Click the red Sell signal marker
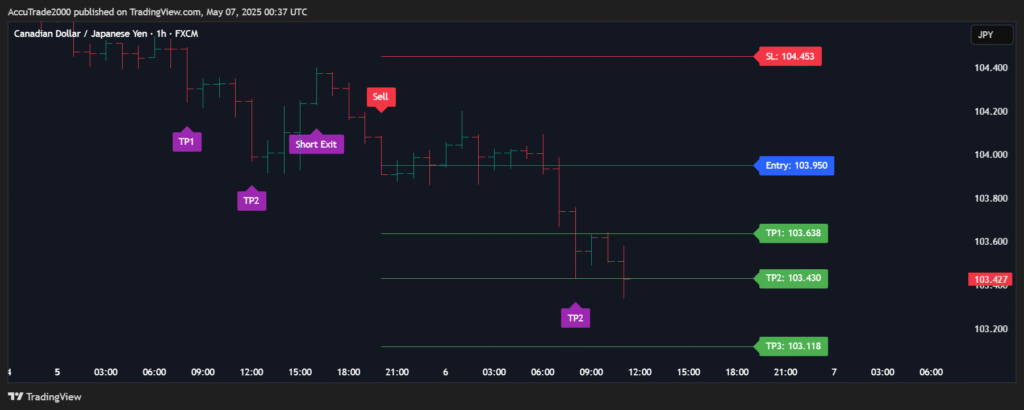The image size is (1024, 410). point(380,97)
